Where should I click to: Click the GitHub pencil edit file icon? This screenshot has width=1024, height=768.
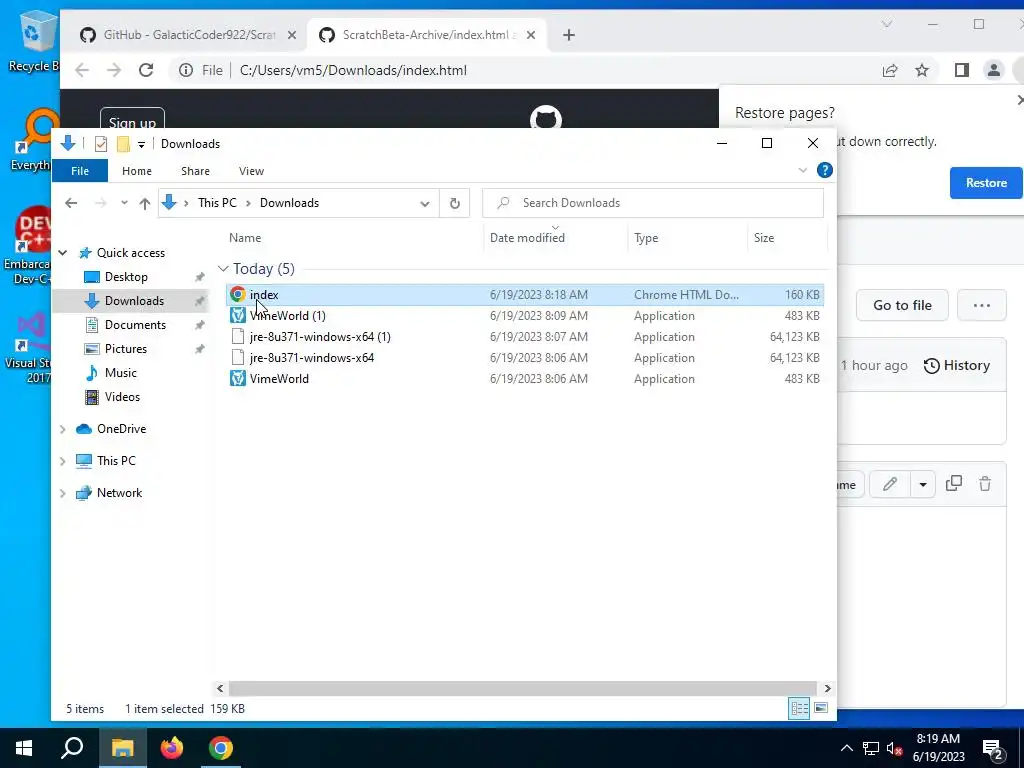click(x=889, y=484)
